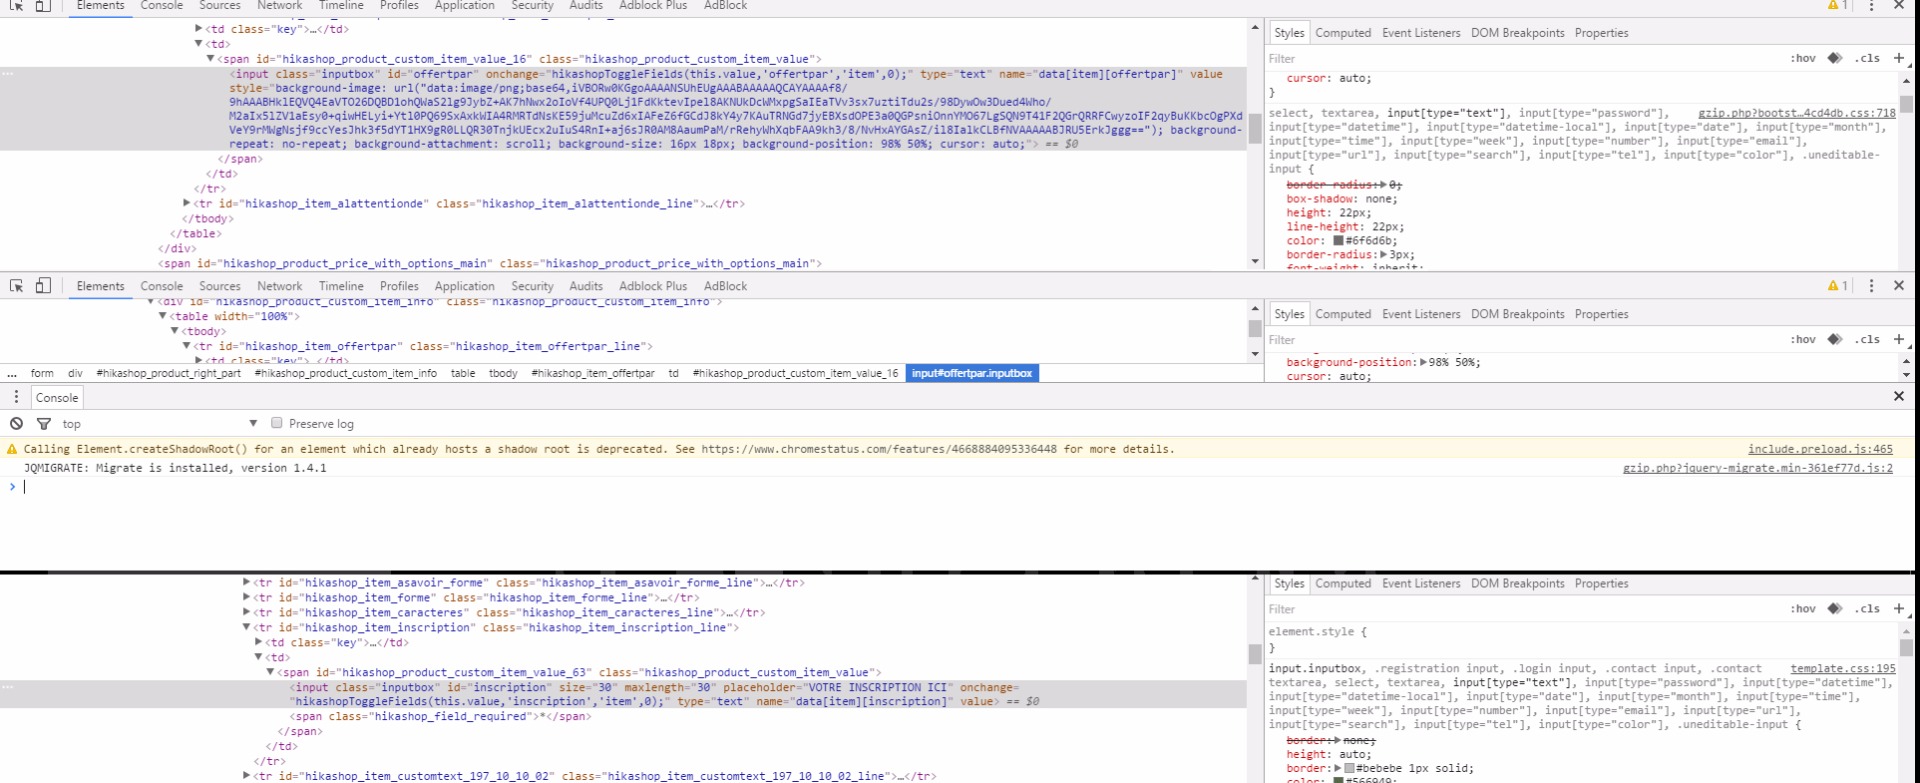Open the color swatch for #bebebe border
This screenshot has height=783, width=1920.
[x=1349, y=768]
